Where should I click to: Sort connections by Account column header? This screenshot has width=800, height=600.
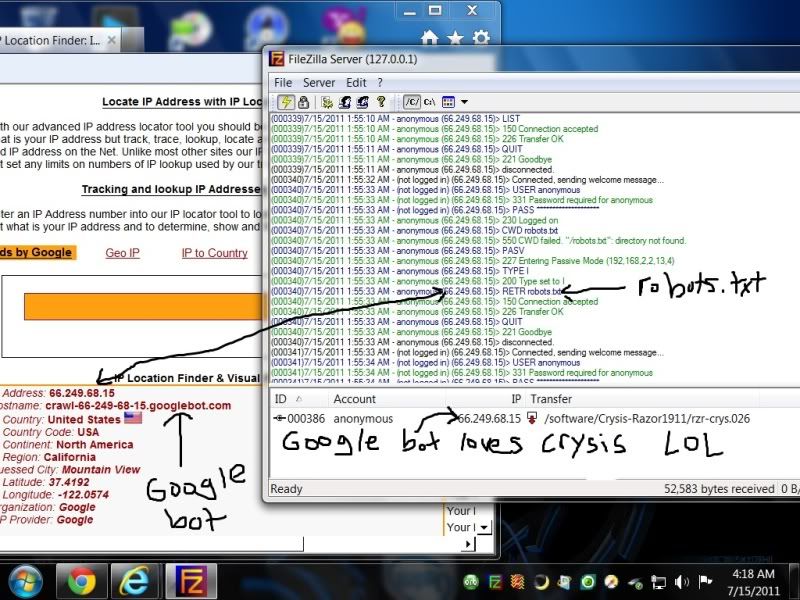[388, 399]
